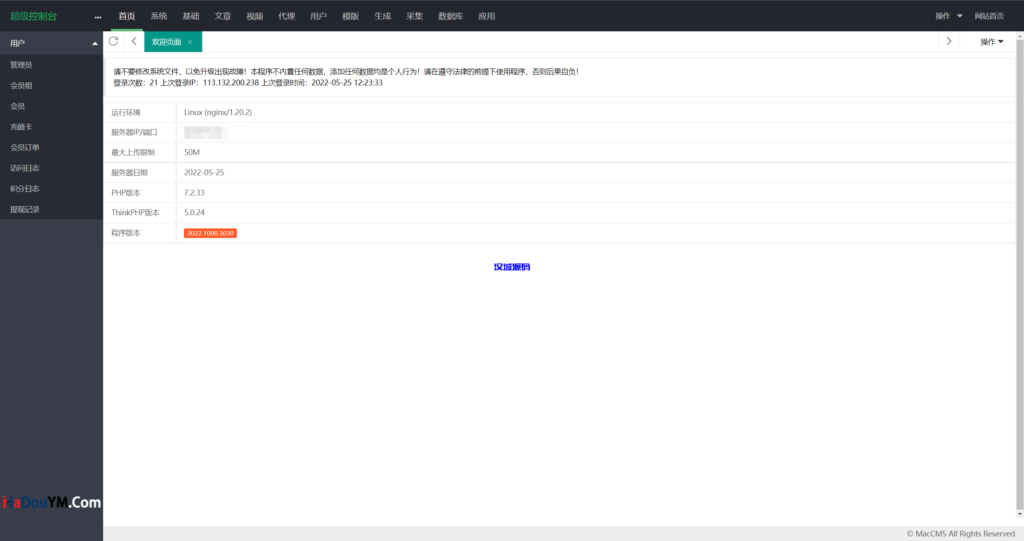Close the 欢迎页面 tab with its X
The width and height of the screenshot is (1024, 541).
click(190, 42)
